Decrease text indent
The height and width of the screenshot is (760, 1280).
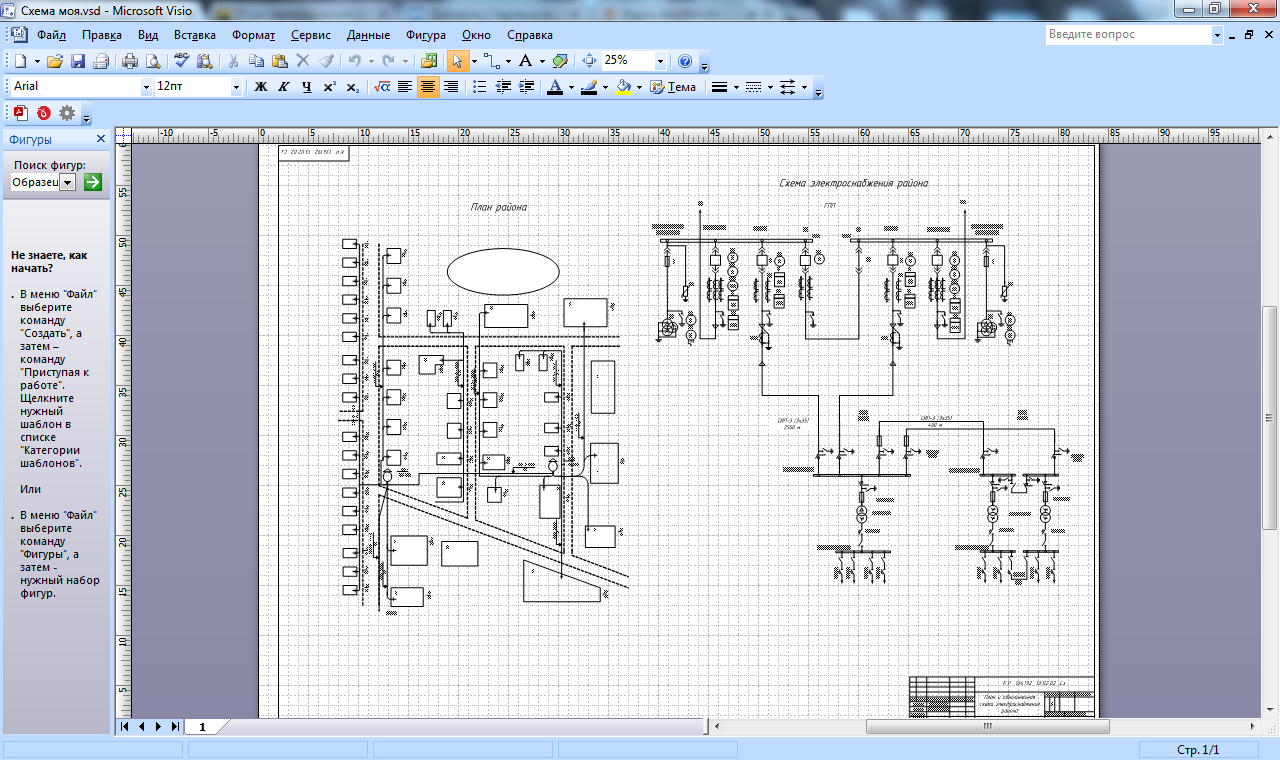click(x=503, y=87)
